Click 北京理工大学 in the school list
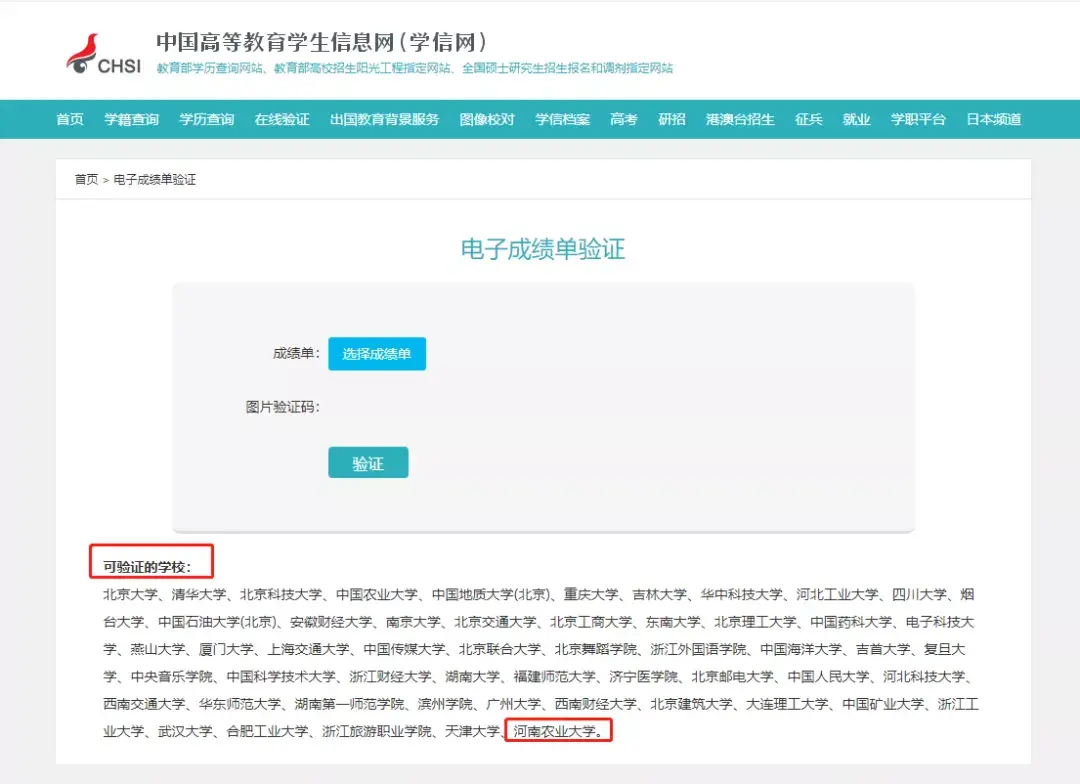The height and width of the screenshot is (784, 1080). pyautogui.click(x=755, y=622)
